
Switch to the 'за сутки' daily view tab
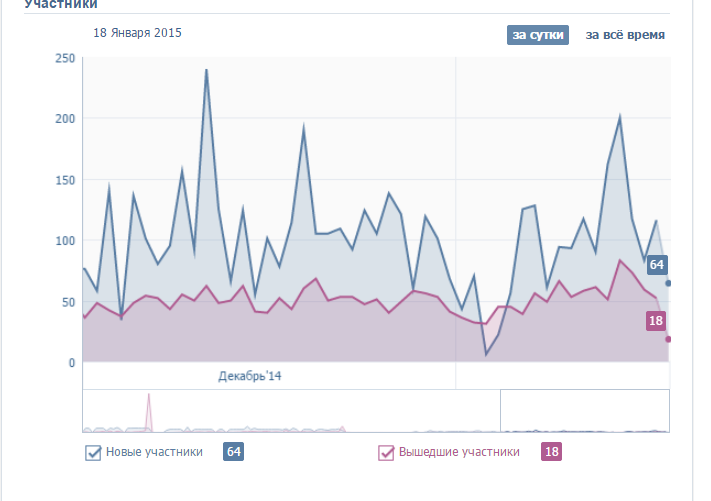538,35
